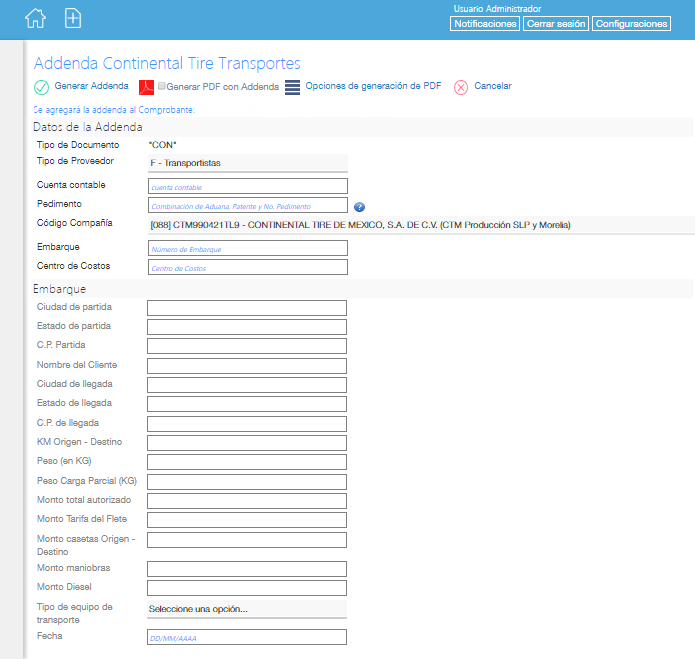Click the red PDF icon
Viewport: 695px width, 659px height.
coord(146,87)
